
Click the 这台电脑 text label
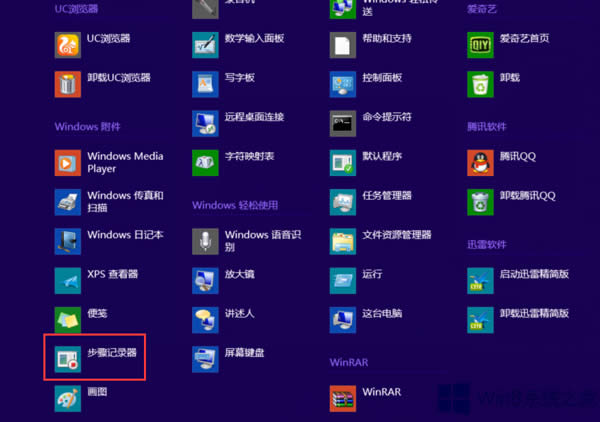[x=382, y=313]
